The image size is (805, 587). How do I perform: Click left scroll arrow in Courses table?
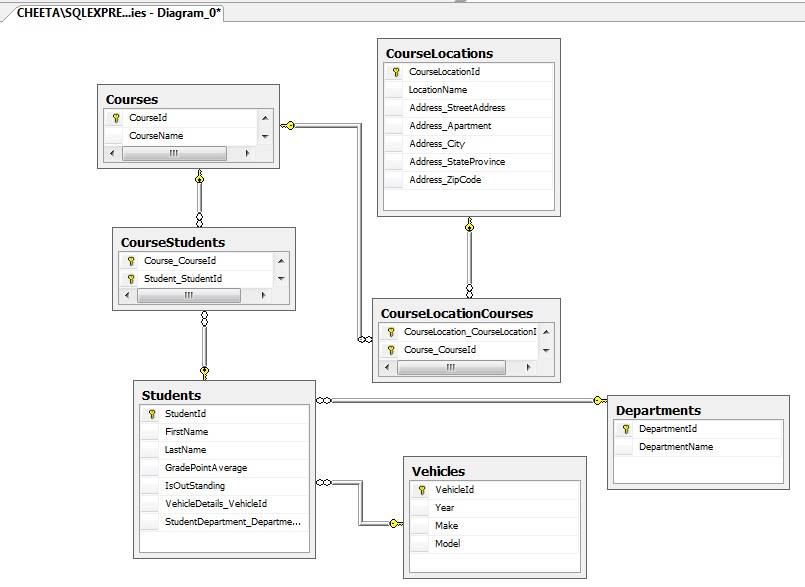(x=112, y=153)
